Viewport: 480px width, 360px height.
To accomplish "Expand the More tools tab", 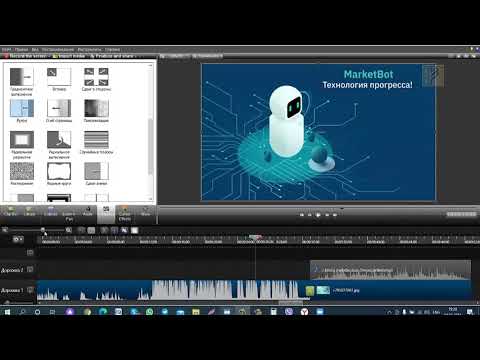I will pyautogui.click(x=145, y=212).
